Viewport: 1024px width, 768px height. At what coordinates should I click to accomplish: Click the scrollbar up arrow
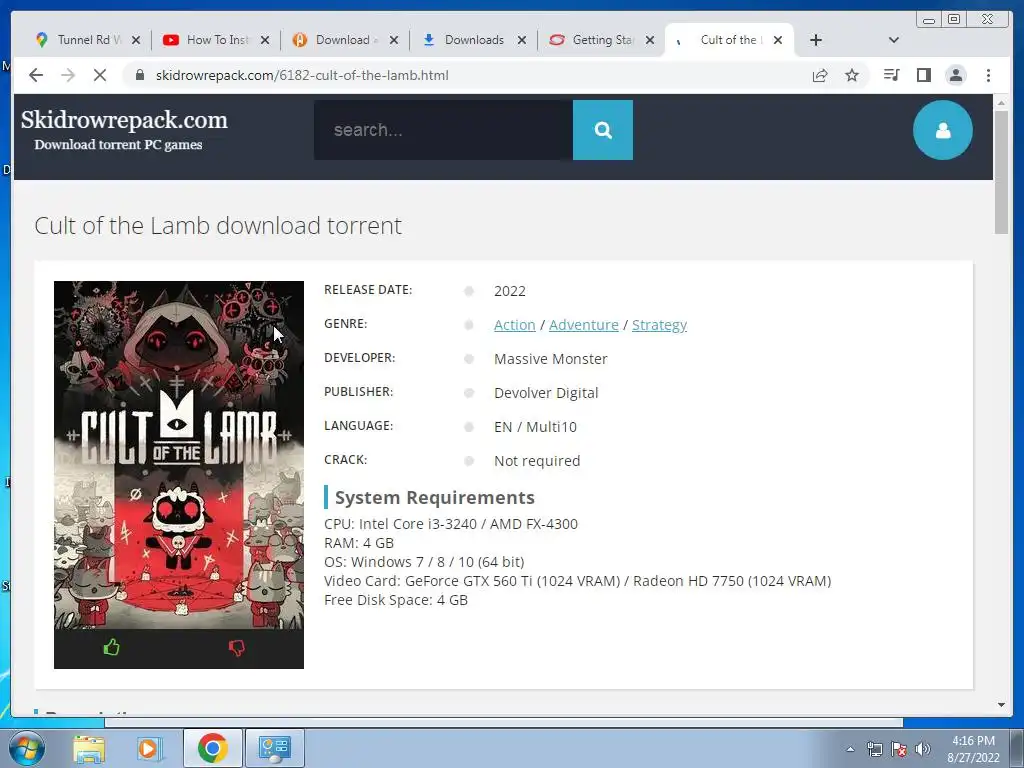(1001, 103)
